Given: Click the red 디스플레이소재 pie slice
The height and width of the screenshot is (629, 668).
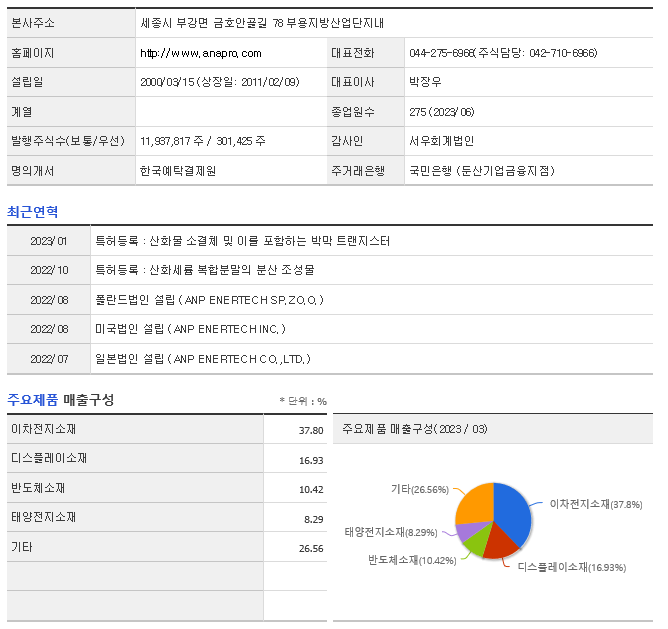Looking at the screenshot, I should [500, 542].
